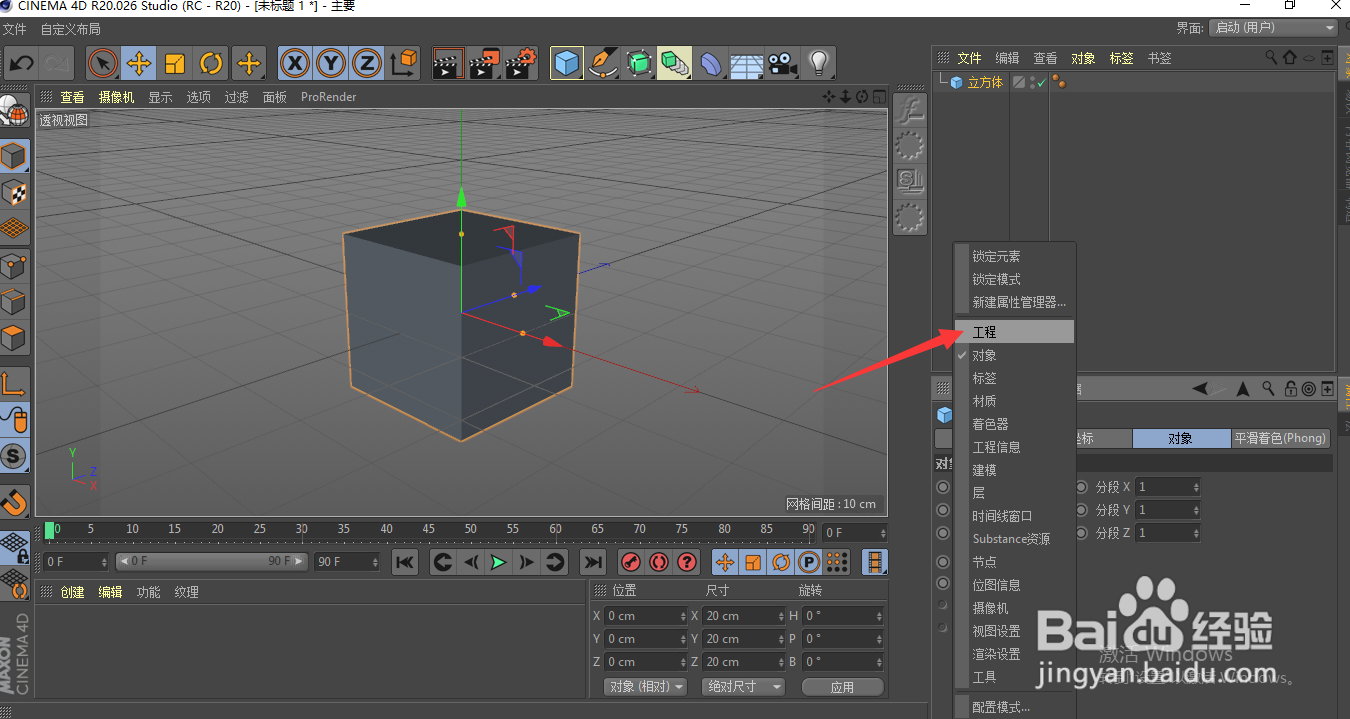This screenshot has height=719, width=1350.
Task: Switch to 平滑着色(Phong) tab
Action: 1280,438
